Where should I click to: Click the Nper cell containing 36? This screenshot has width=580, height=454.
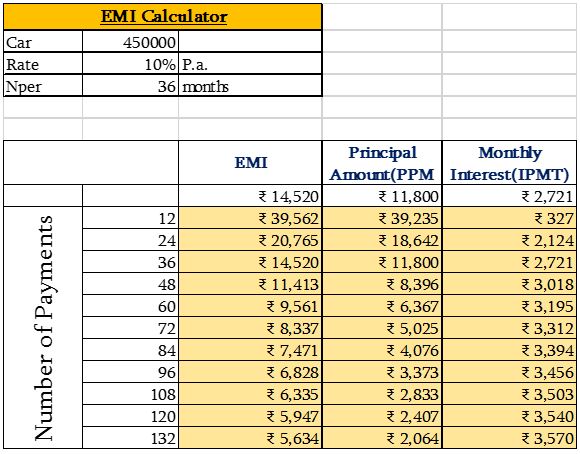tap(130, 85)
